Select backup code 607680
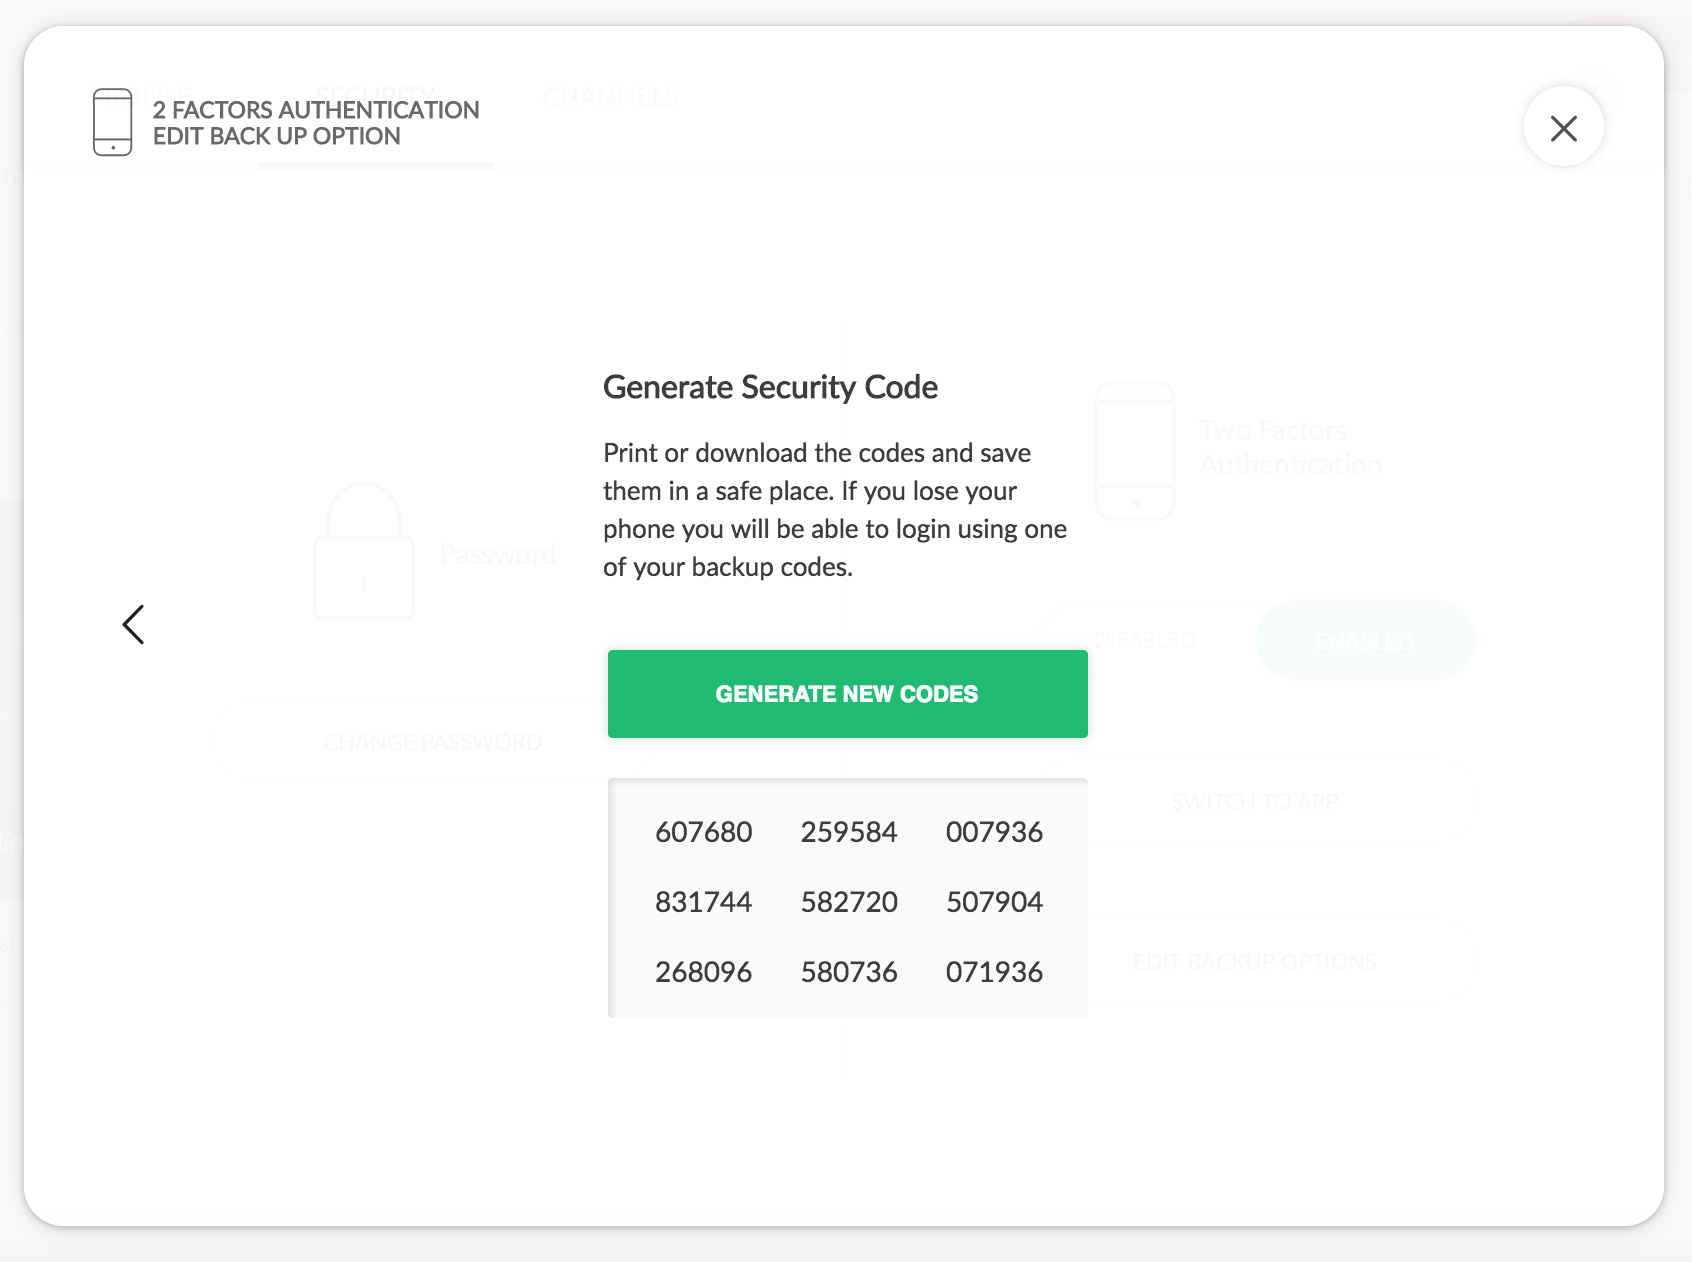The height and width of the screenshot is (1262, 1692). [x=703, y=832]
